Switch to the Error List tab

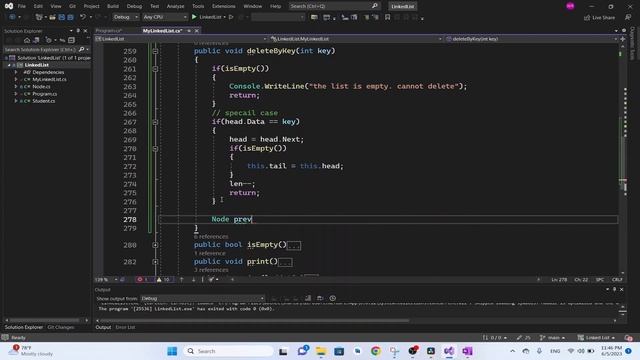click(x=125, y=327)
